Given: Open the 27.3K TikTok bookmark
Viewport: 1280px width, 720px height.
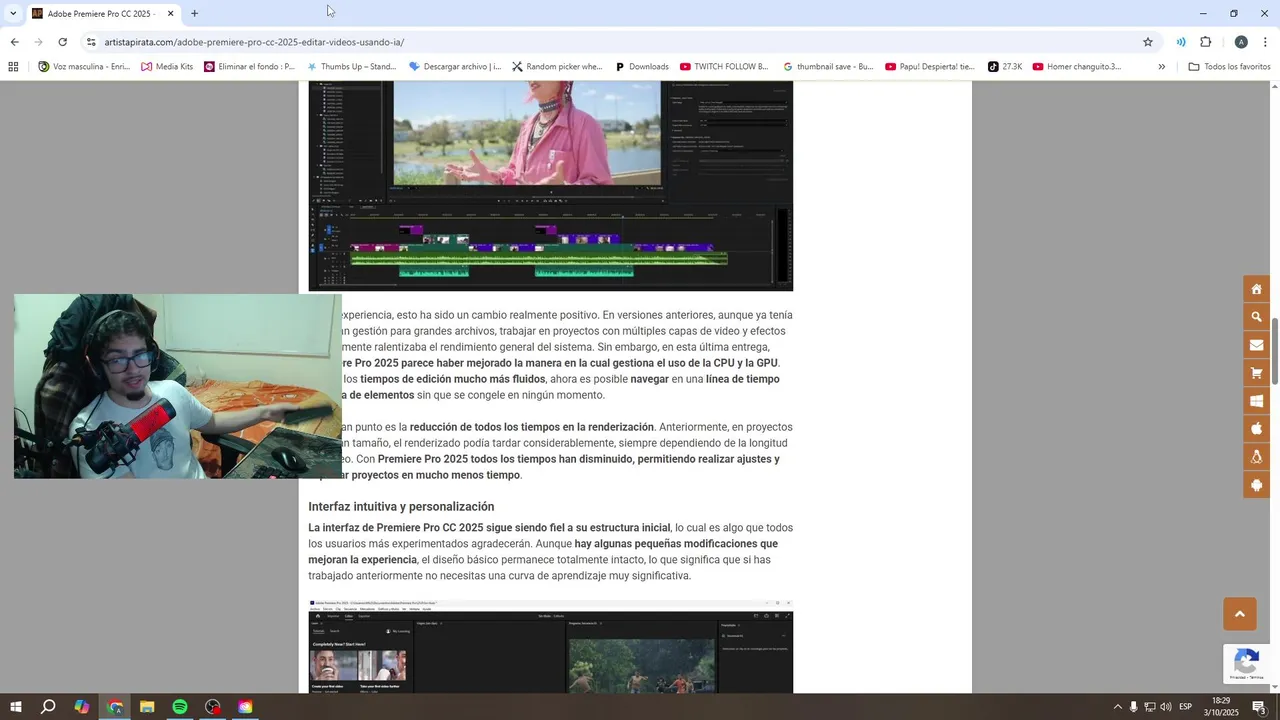Looking at the screenshot, I should tap(1005, 67).
